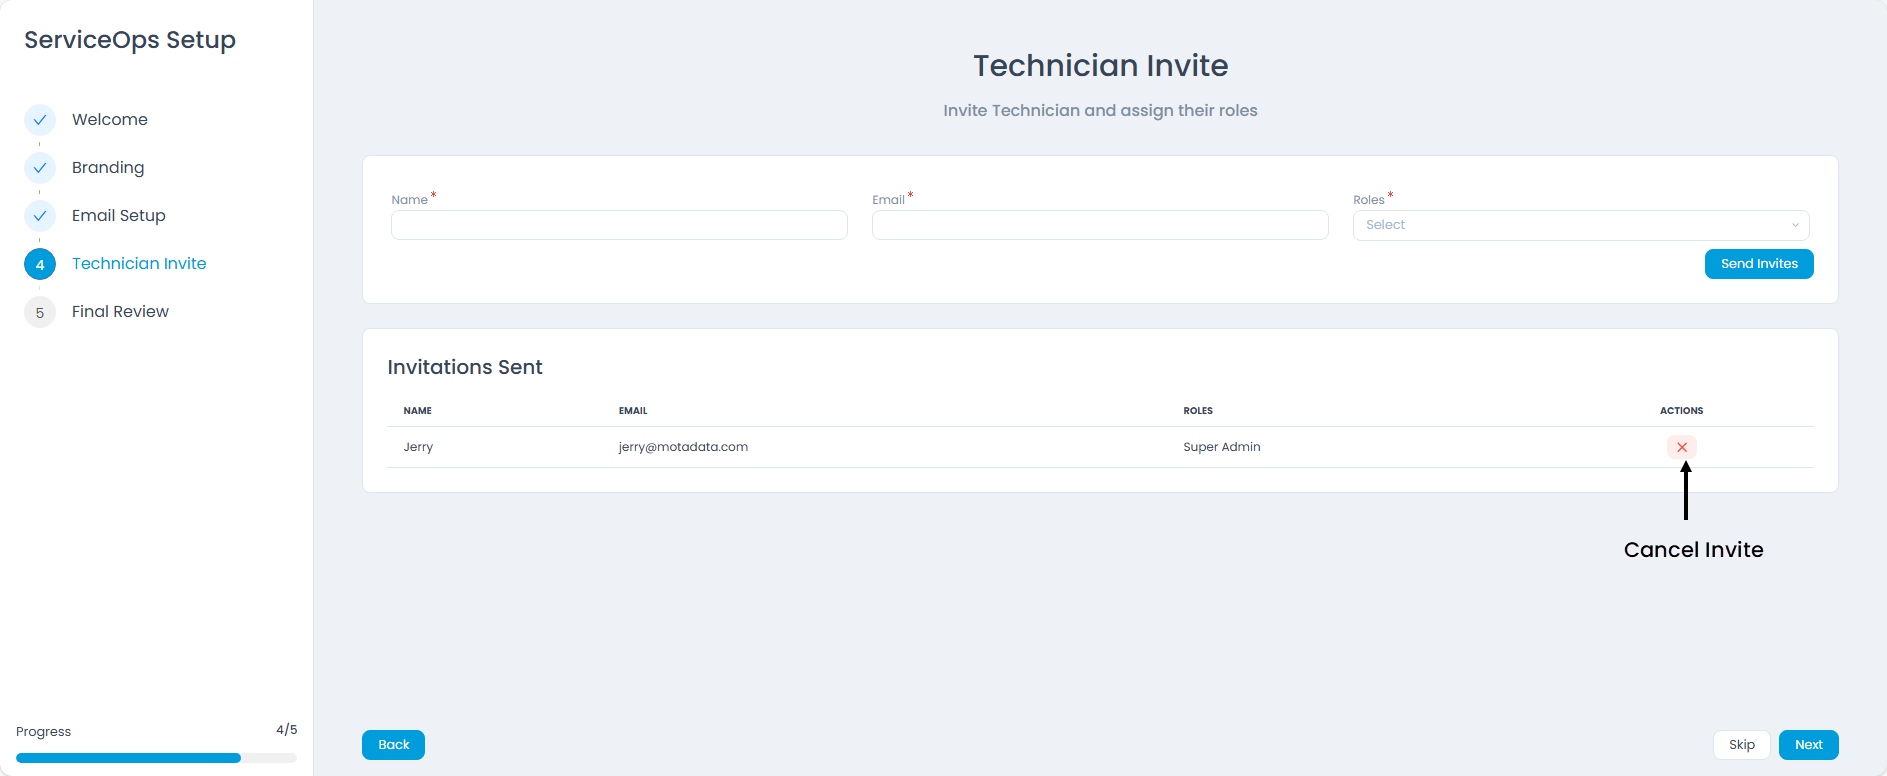Select Technician Invite step label
Image resolution: width=1887 pixels, height=776 pixels.
coord(139,264)
